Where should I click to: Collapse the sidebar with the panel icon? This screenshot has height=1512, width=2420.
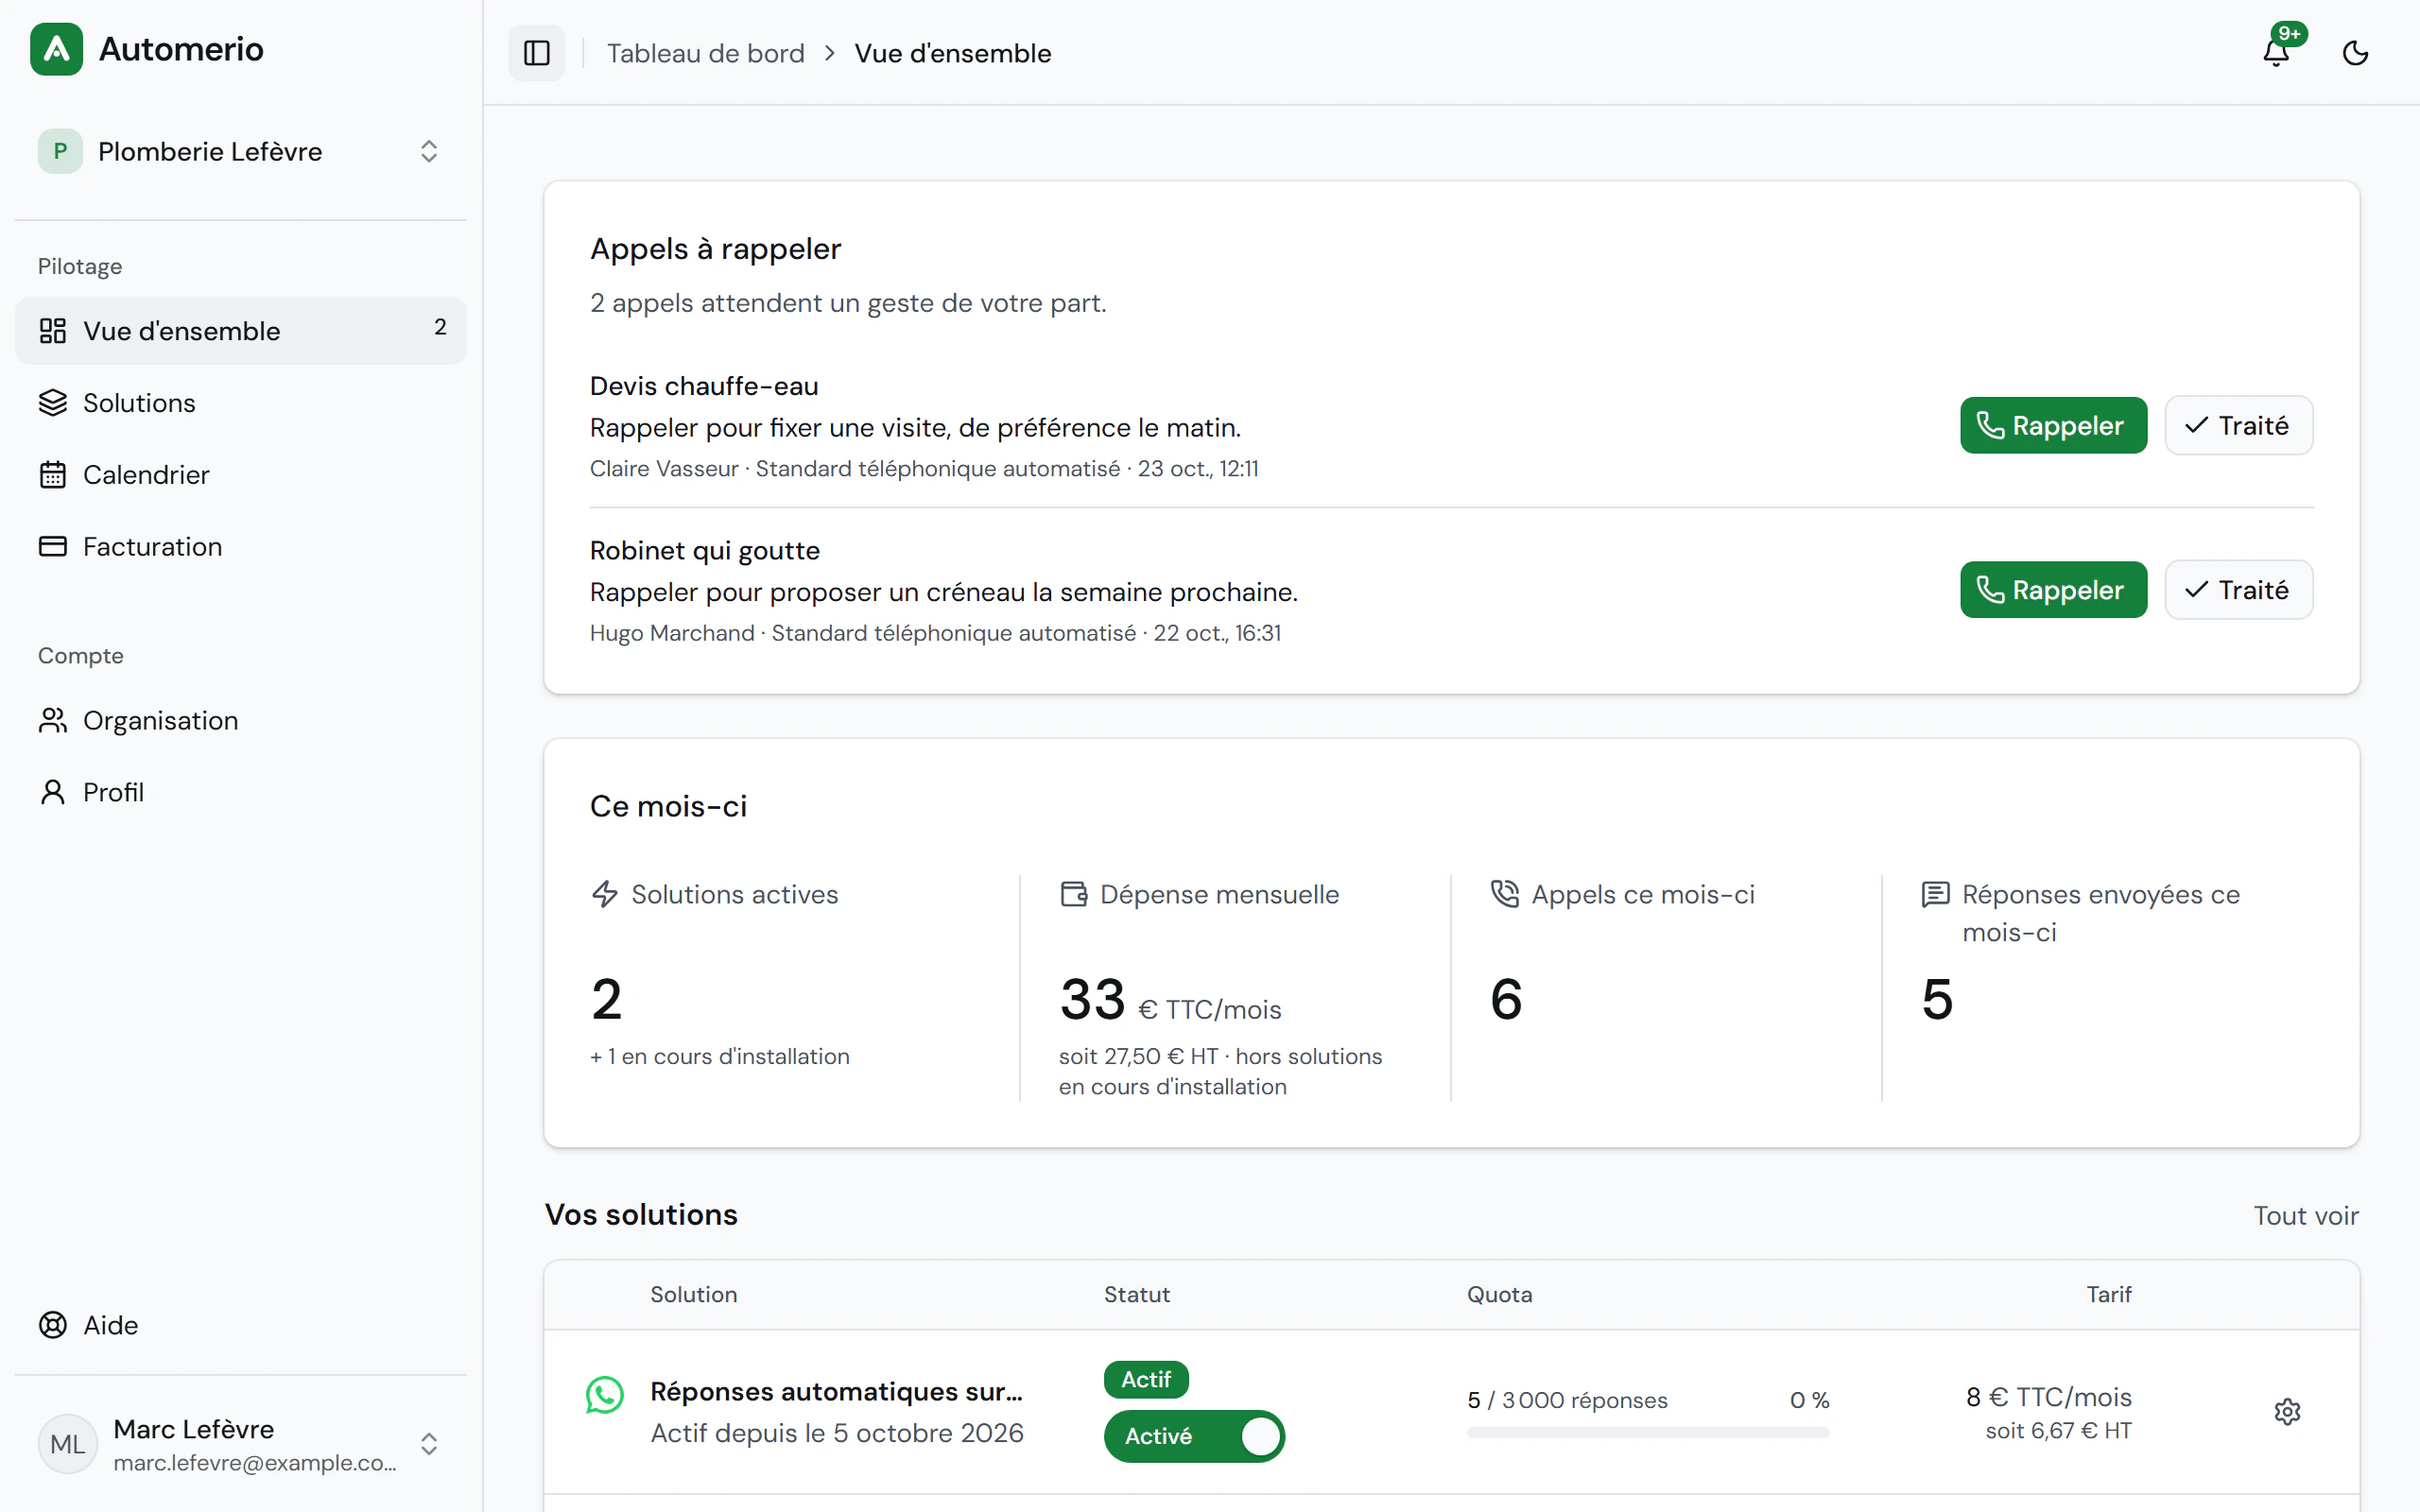(537, 53)
